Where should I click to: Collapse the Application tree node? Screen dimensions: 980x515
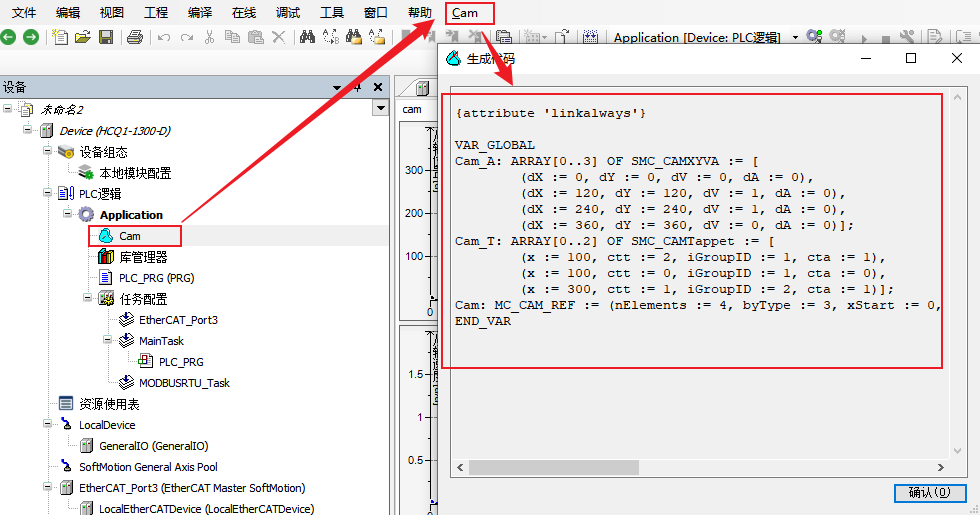pyautogui.click(x=69, y=215)
